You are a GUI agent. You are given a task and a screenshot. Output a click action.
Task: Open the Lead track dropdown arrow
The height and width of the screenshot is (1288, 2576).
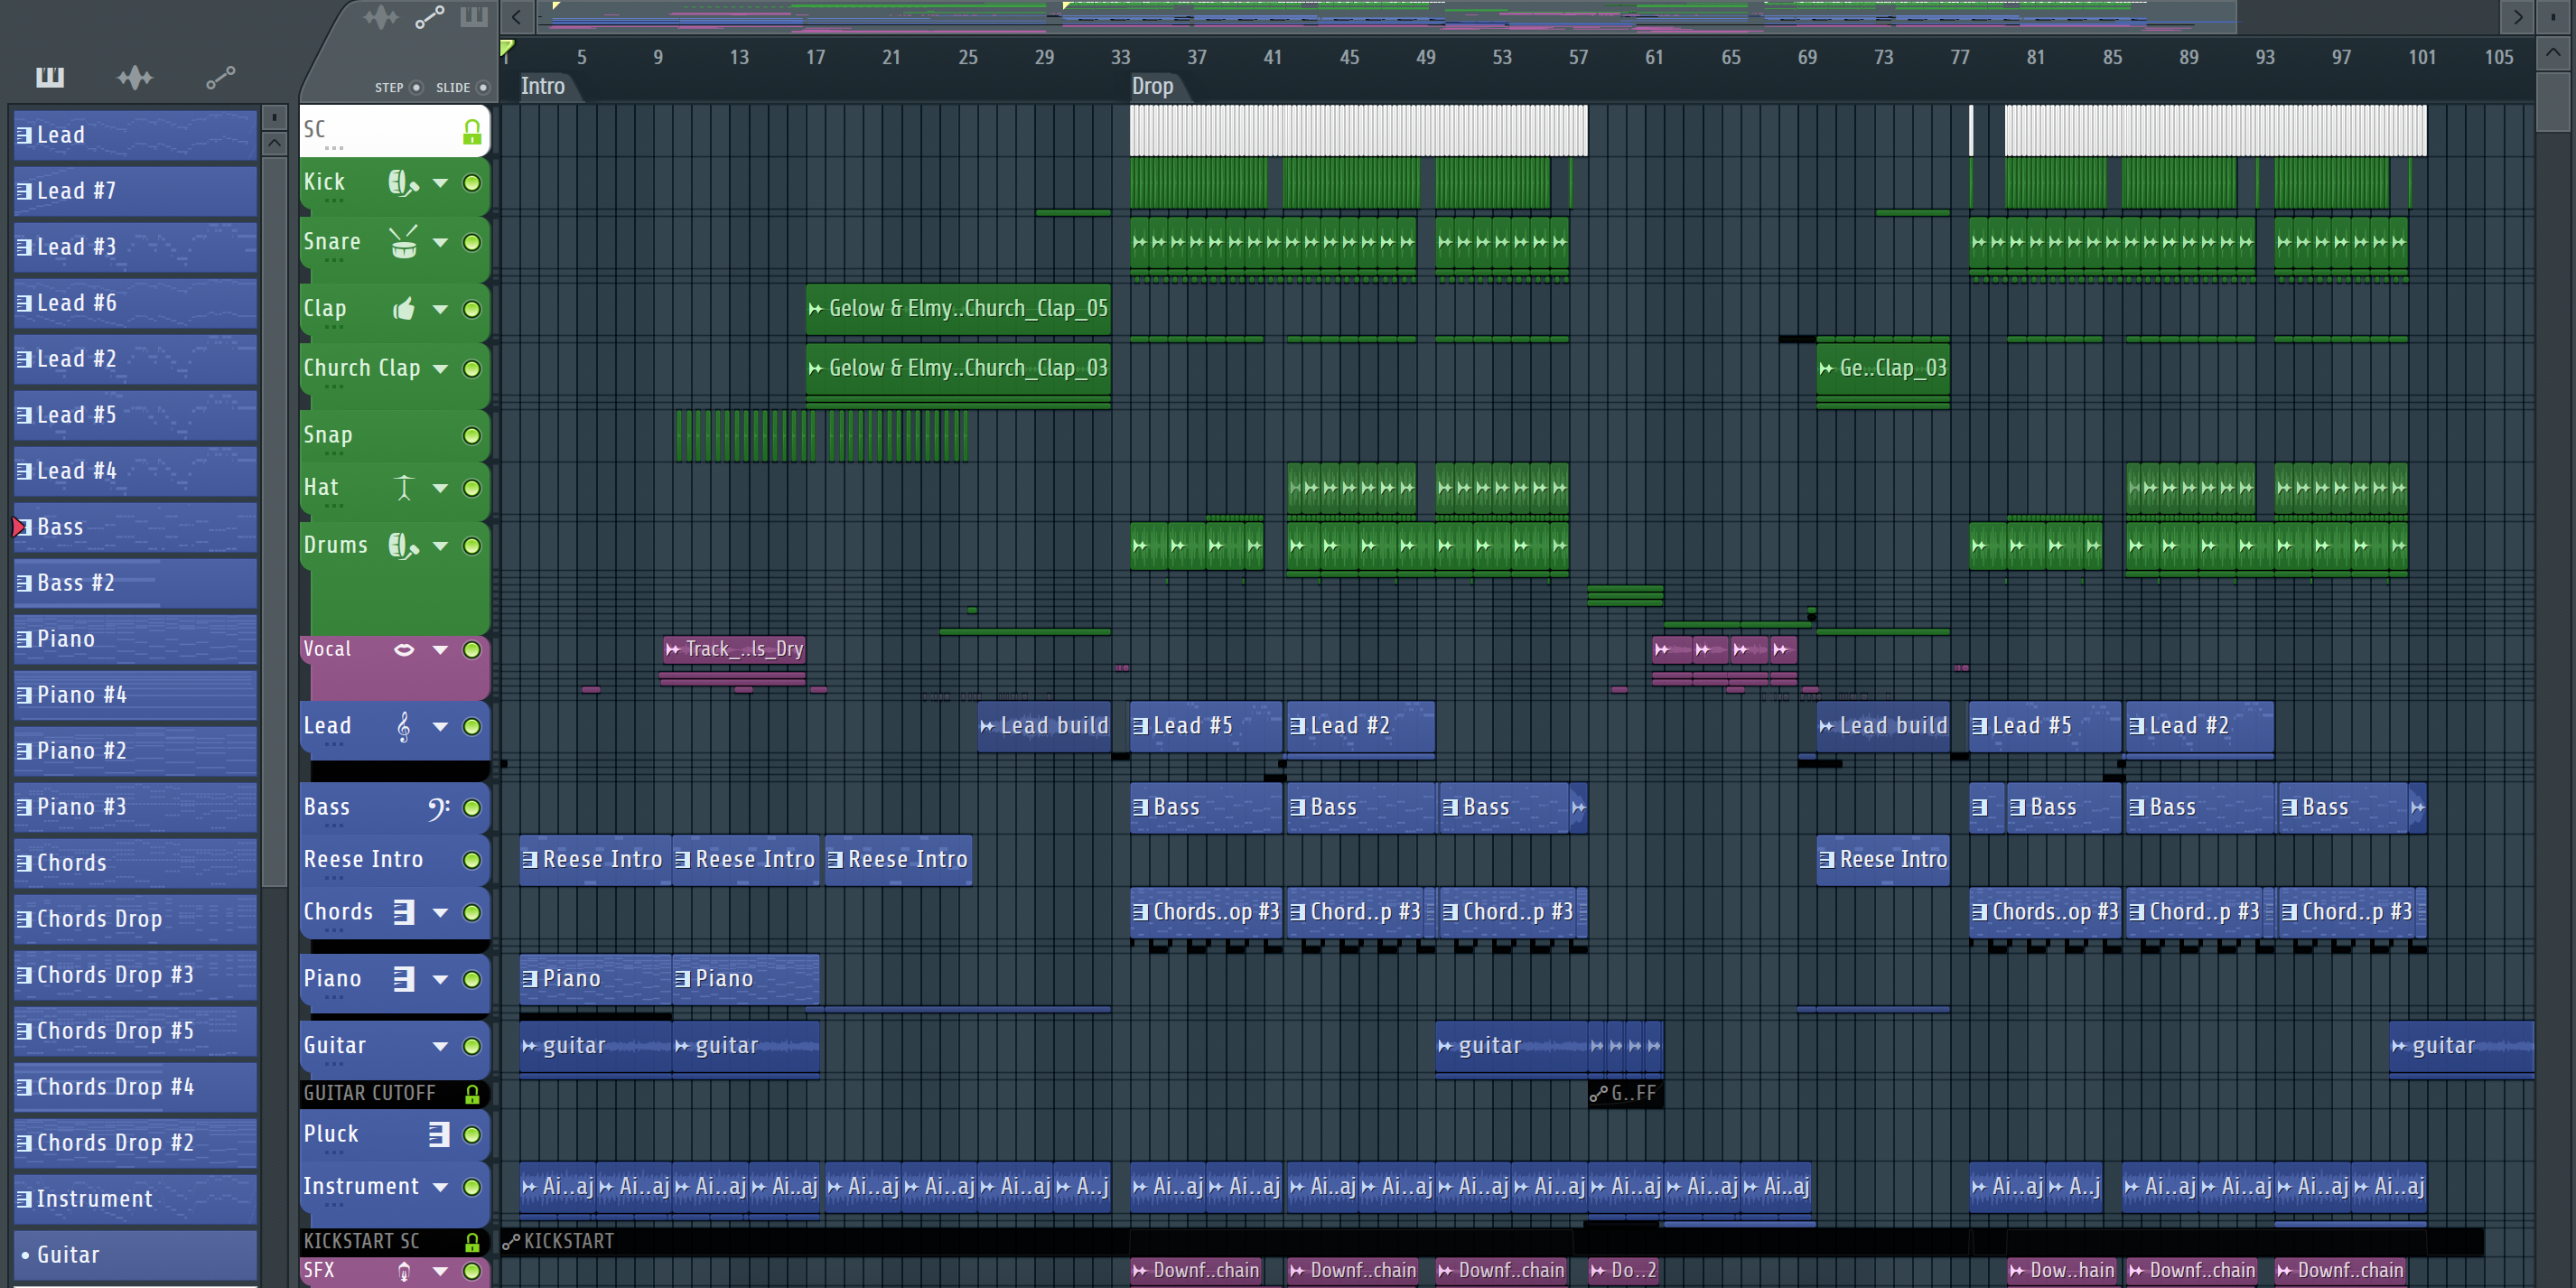440,726
